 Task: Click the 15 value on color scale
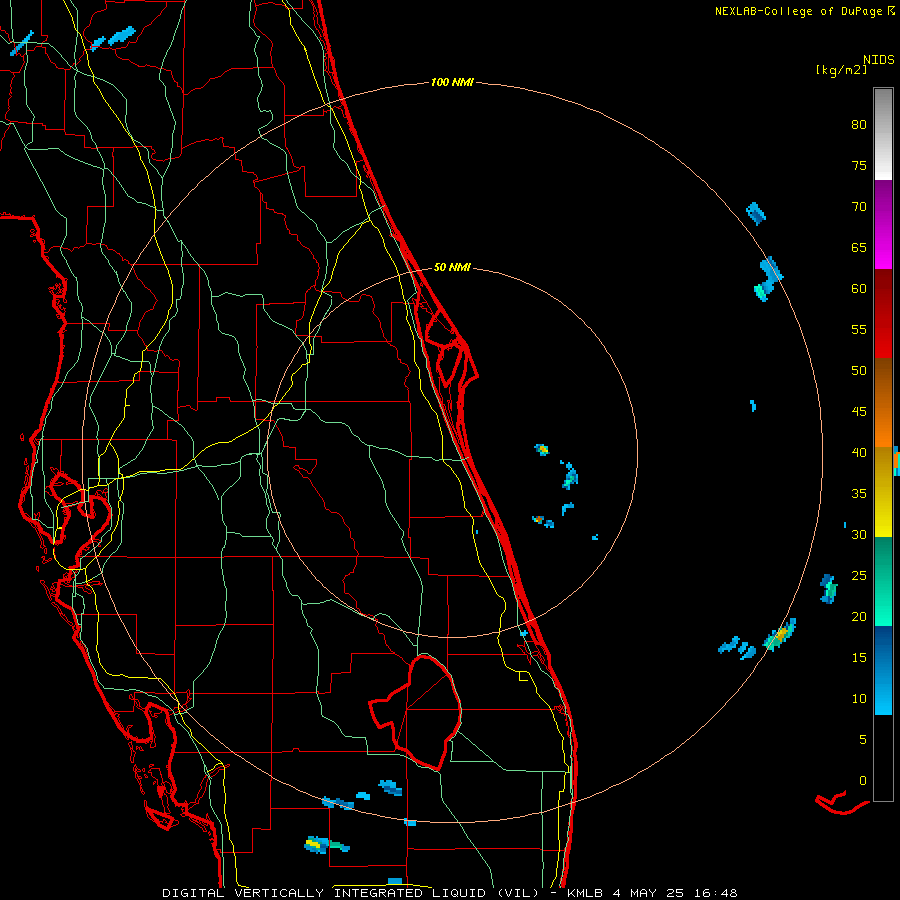(859, 657)
